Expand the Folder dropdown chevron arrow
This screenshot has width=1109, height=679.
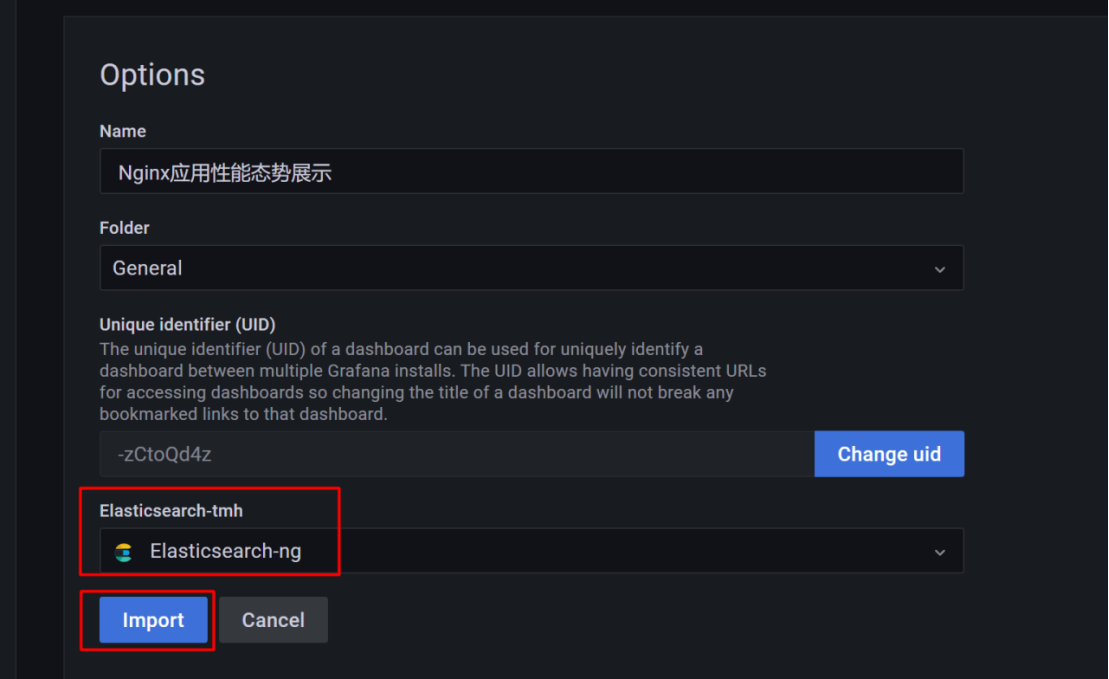pyautogui.click(x=940, y=269)
